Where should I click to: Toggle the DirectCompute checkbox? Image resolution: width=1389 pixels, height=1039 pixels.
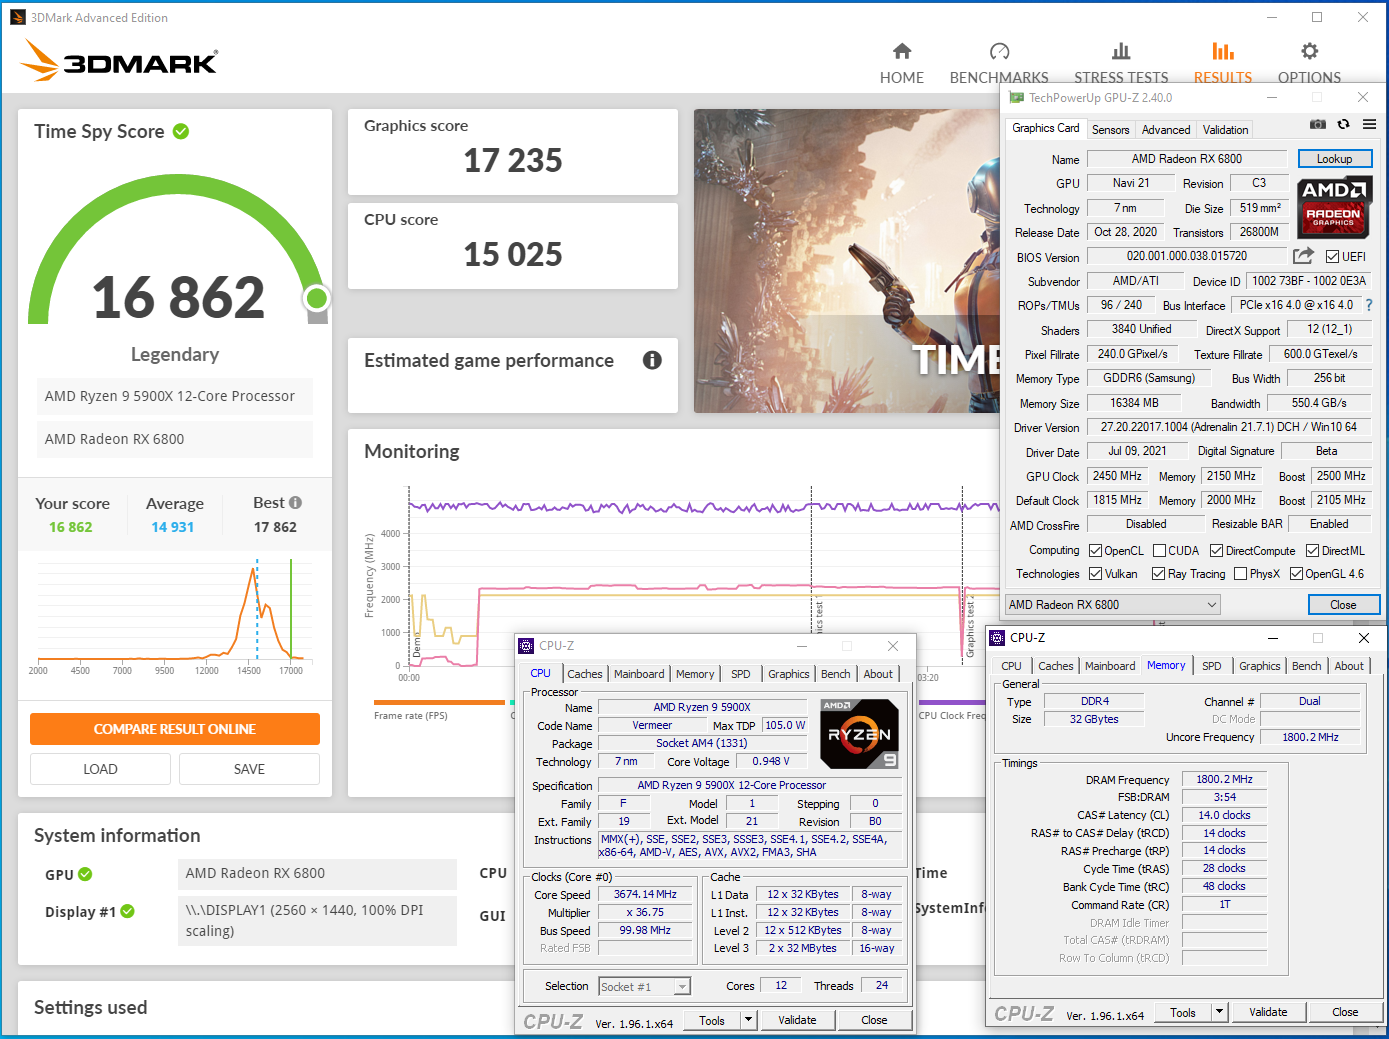1216,551
